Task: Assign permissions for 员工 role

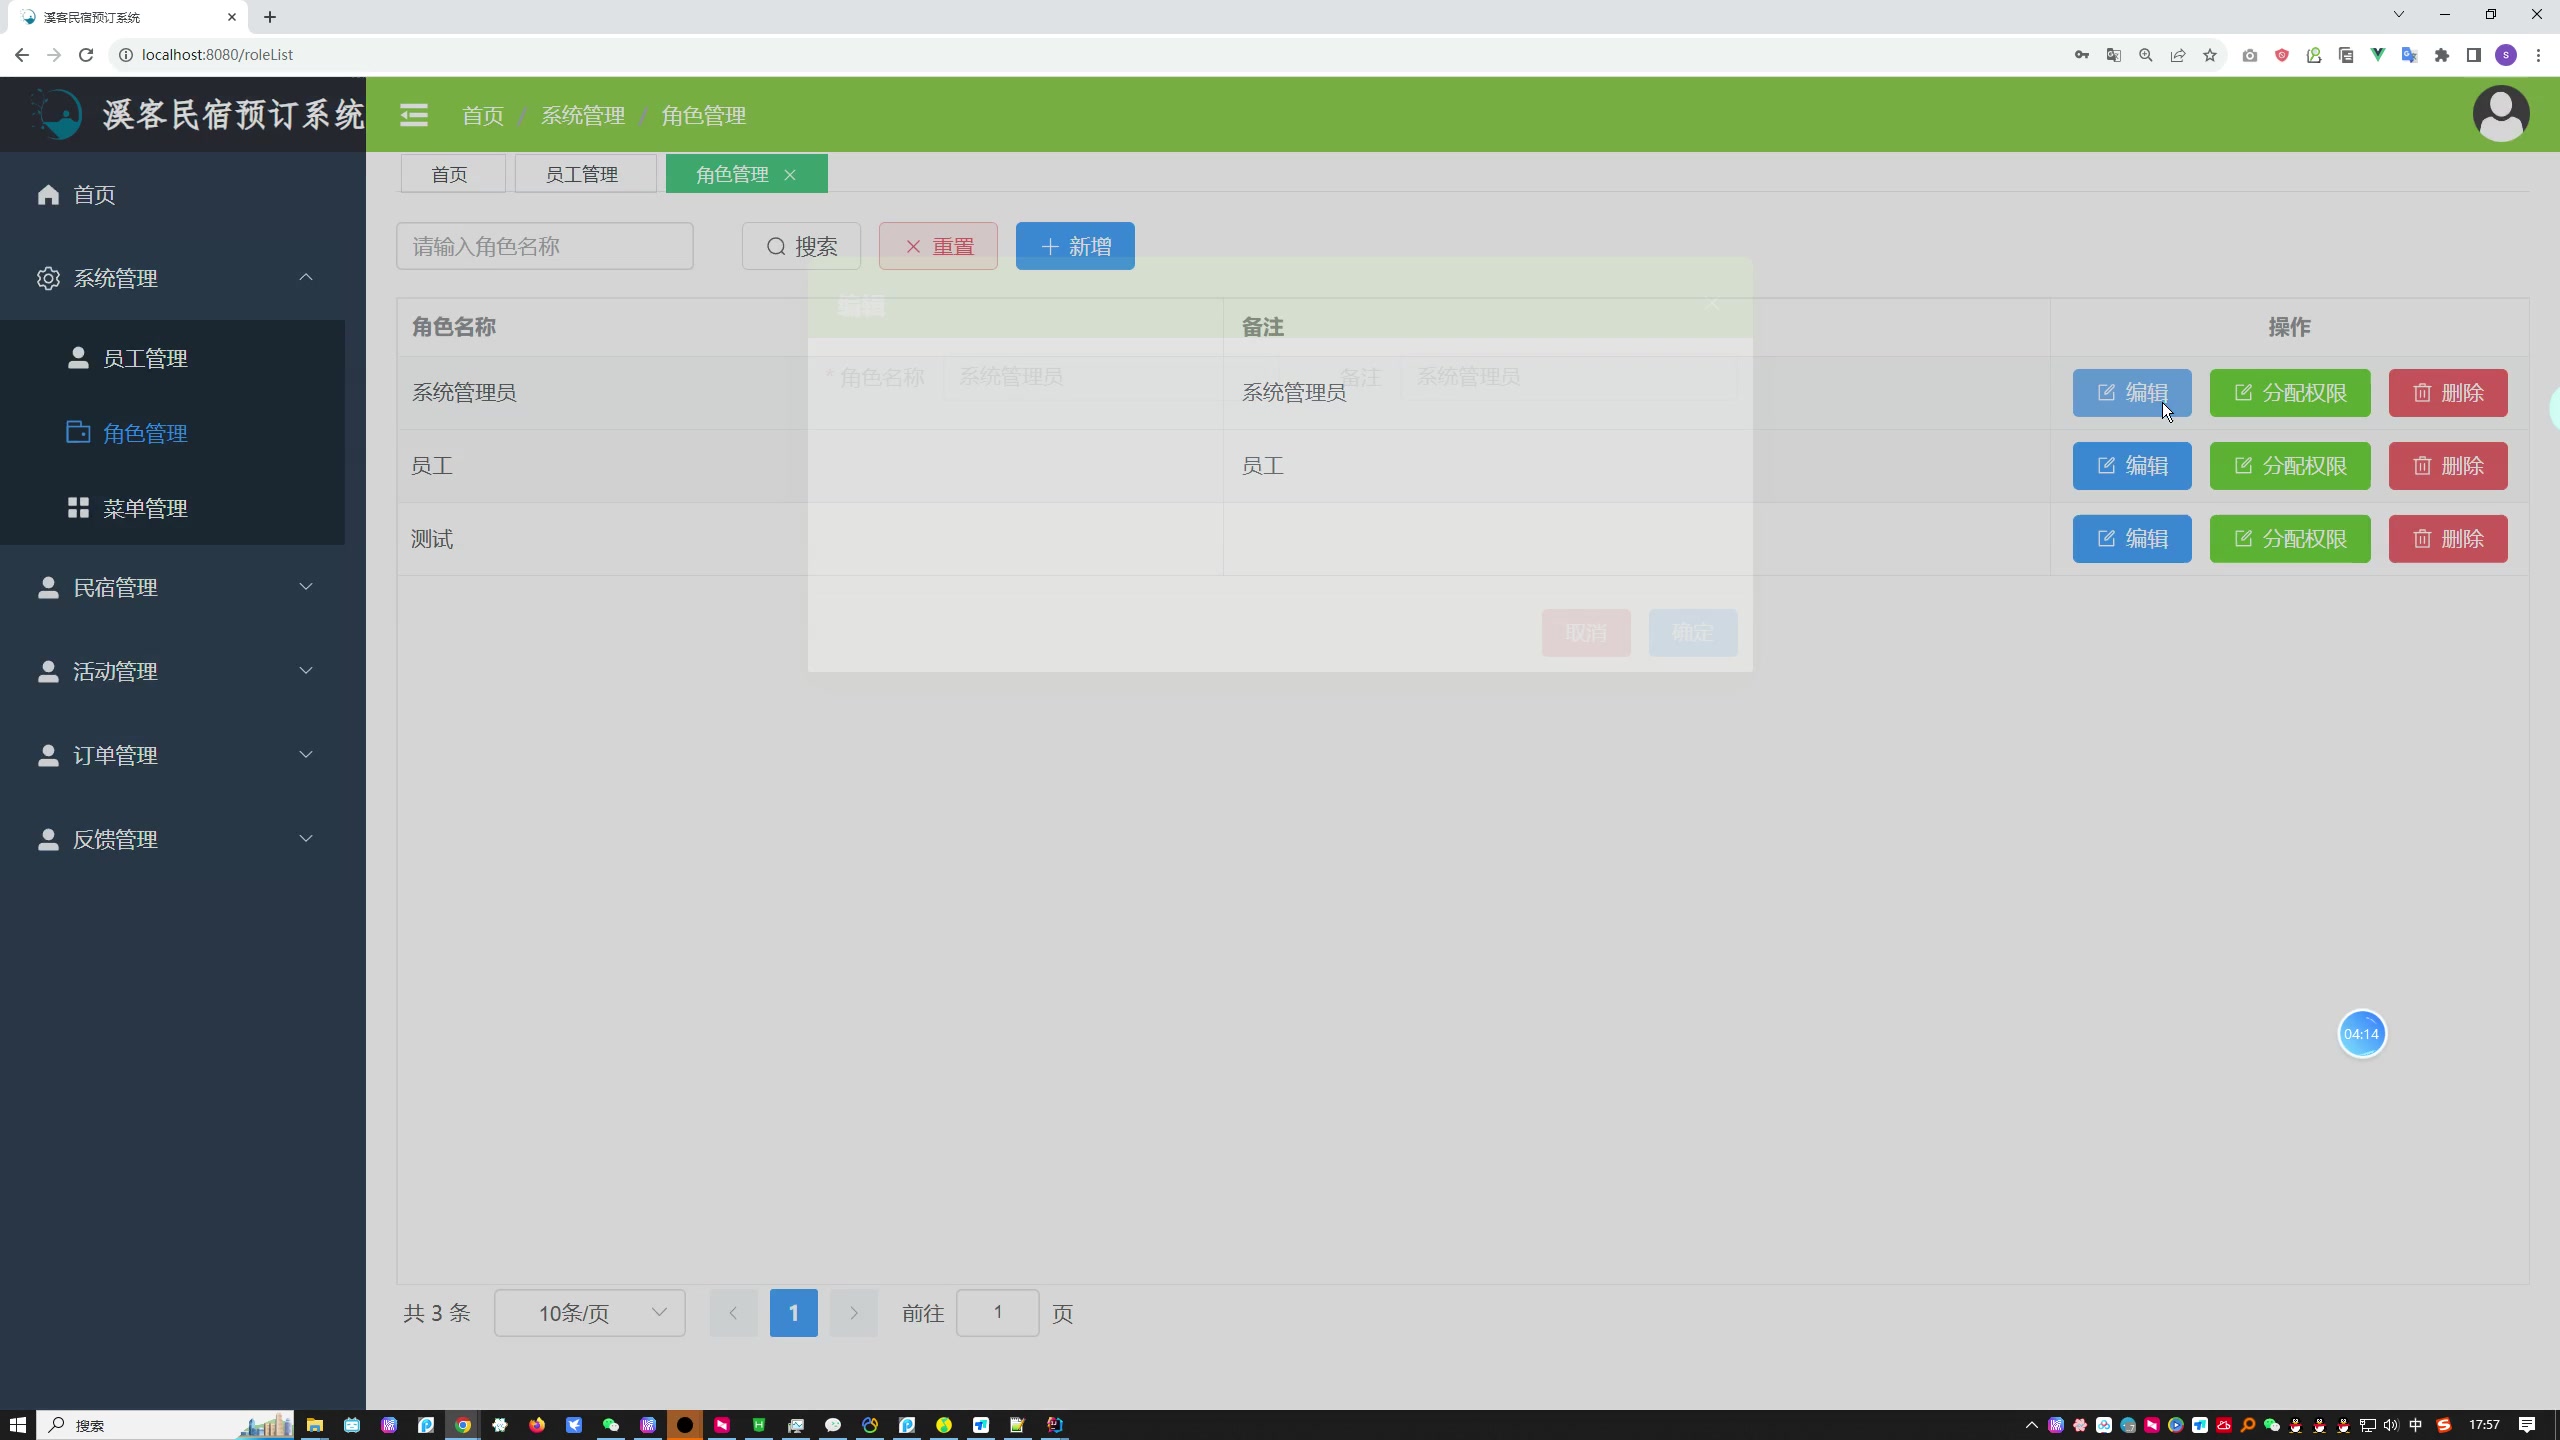Action: coord(2290,466)
